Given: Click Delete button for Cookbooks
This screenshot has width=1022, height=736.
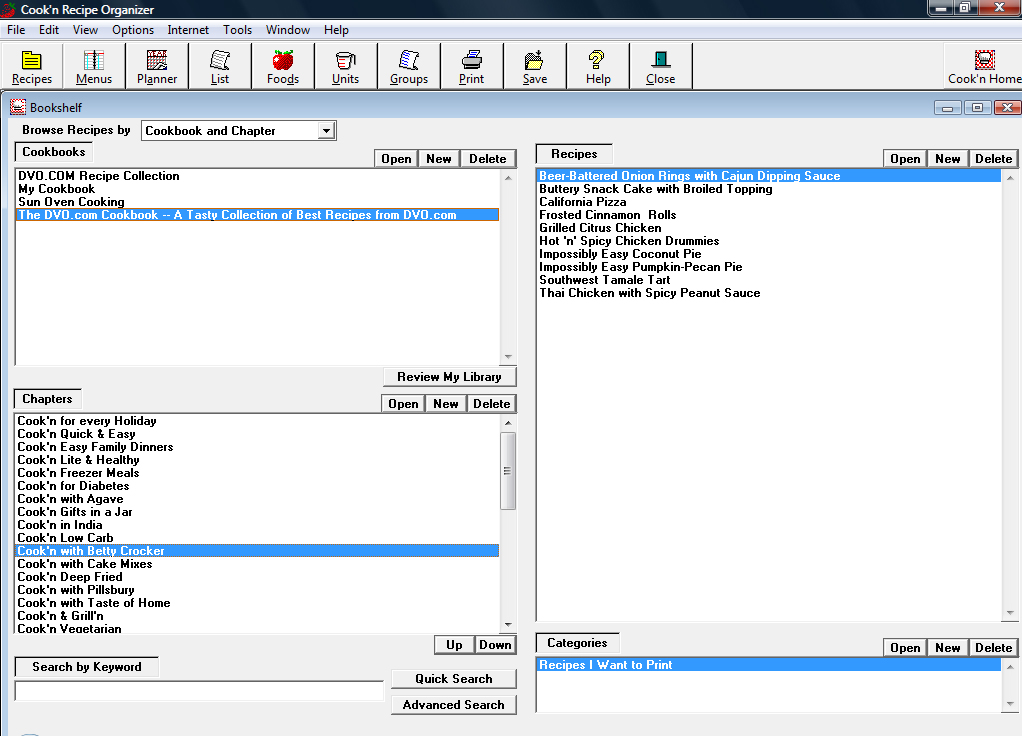Looking at the screenshot, I should click(x=488, y=158).
